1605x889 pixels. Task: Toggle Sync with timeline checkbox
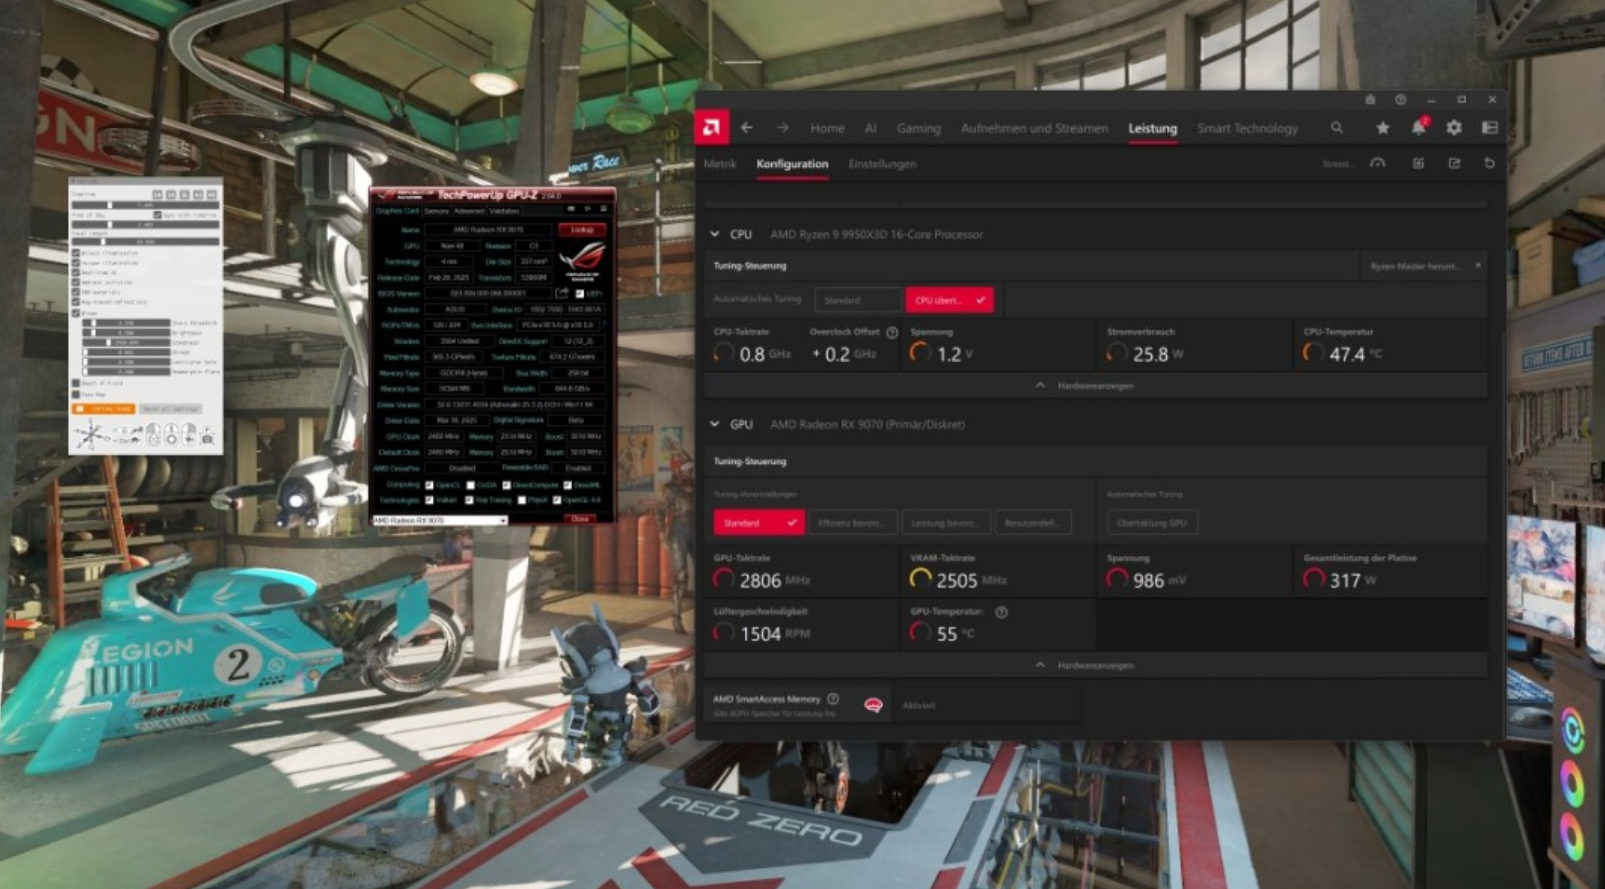pos(158,215)
